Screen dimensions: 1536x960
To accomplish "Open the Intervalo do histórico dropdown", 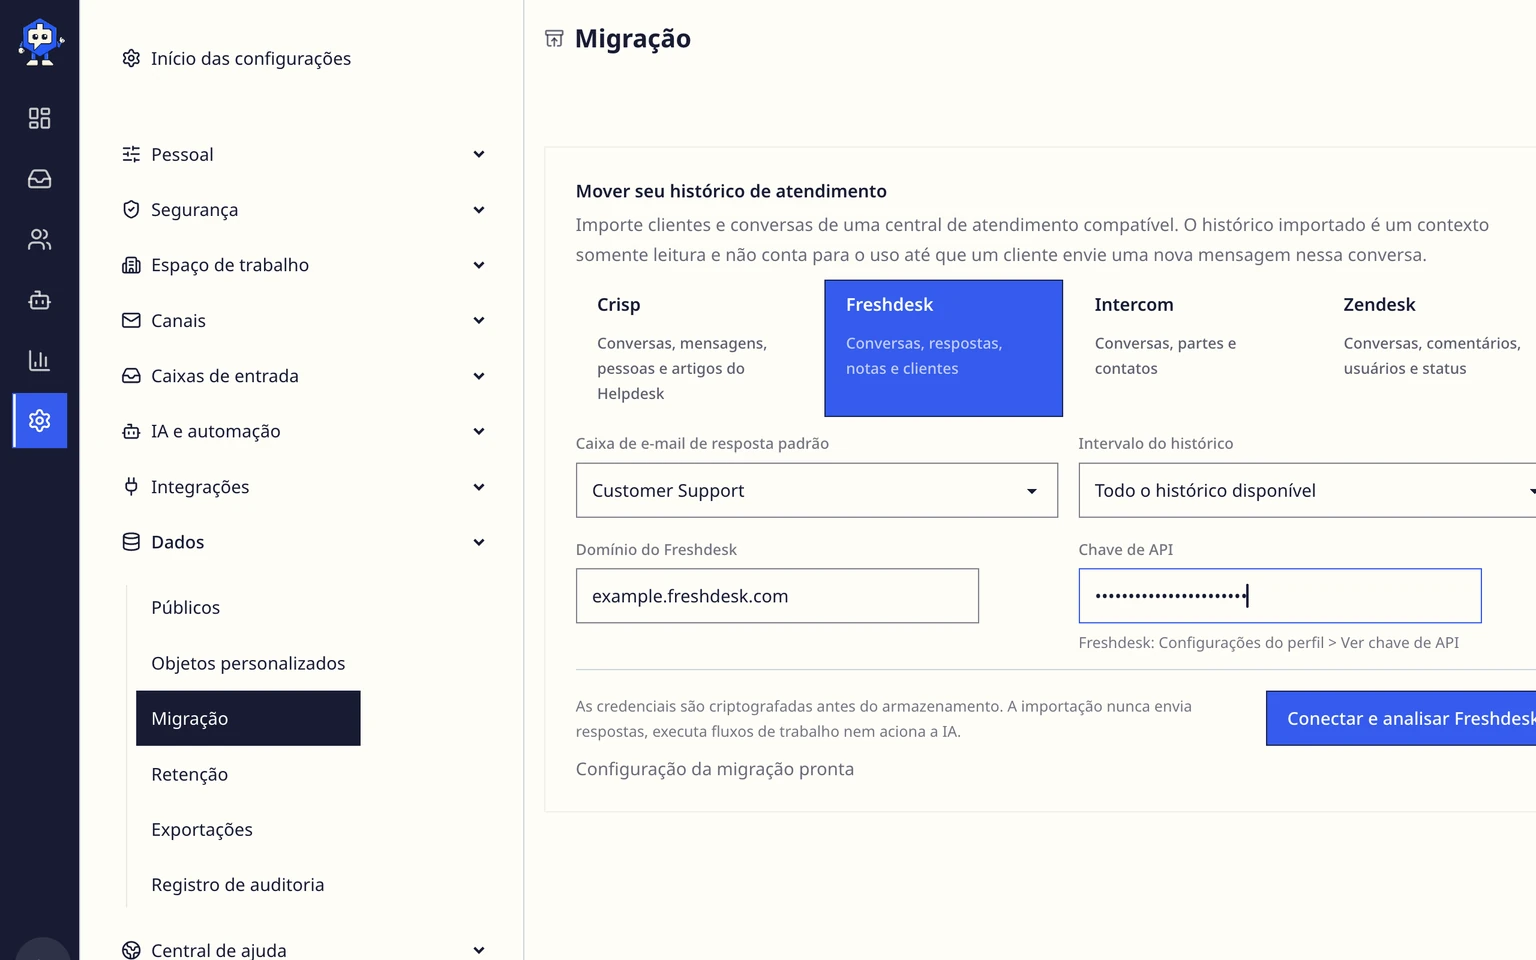I will coord(1307,490).
